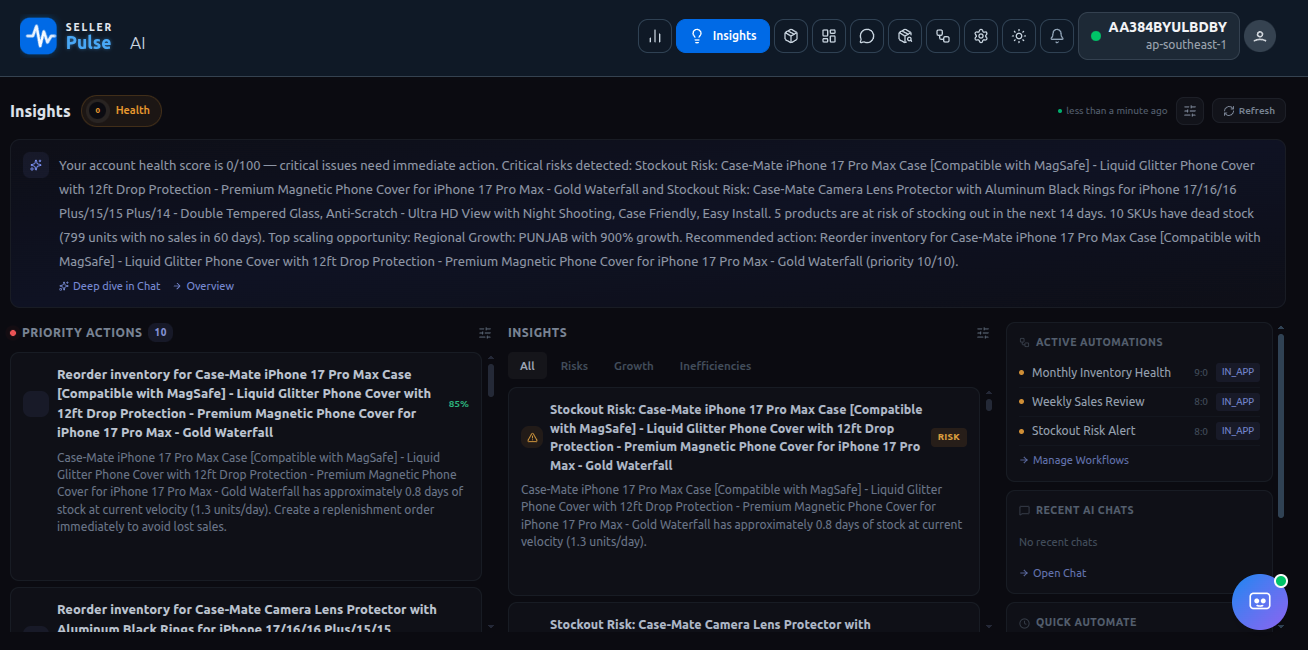The image size is (1308, 650).
Task: Open the Stockout Risk Gold Waterfall insight title
Action: coord(736,437)
